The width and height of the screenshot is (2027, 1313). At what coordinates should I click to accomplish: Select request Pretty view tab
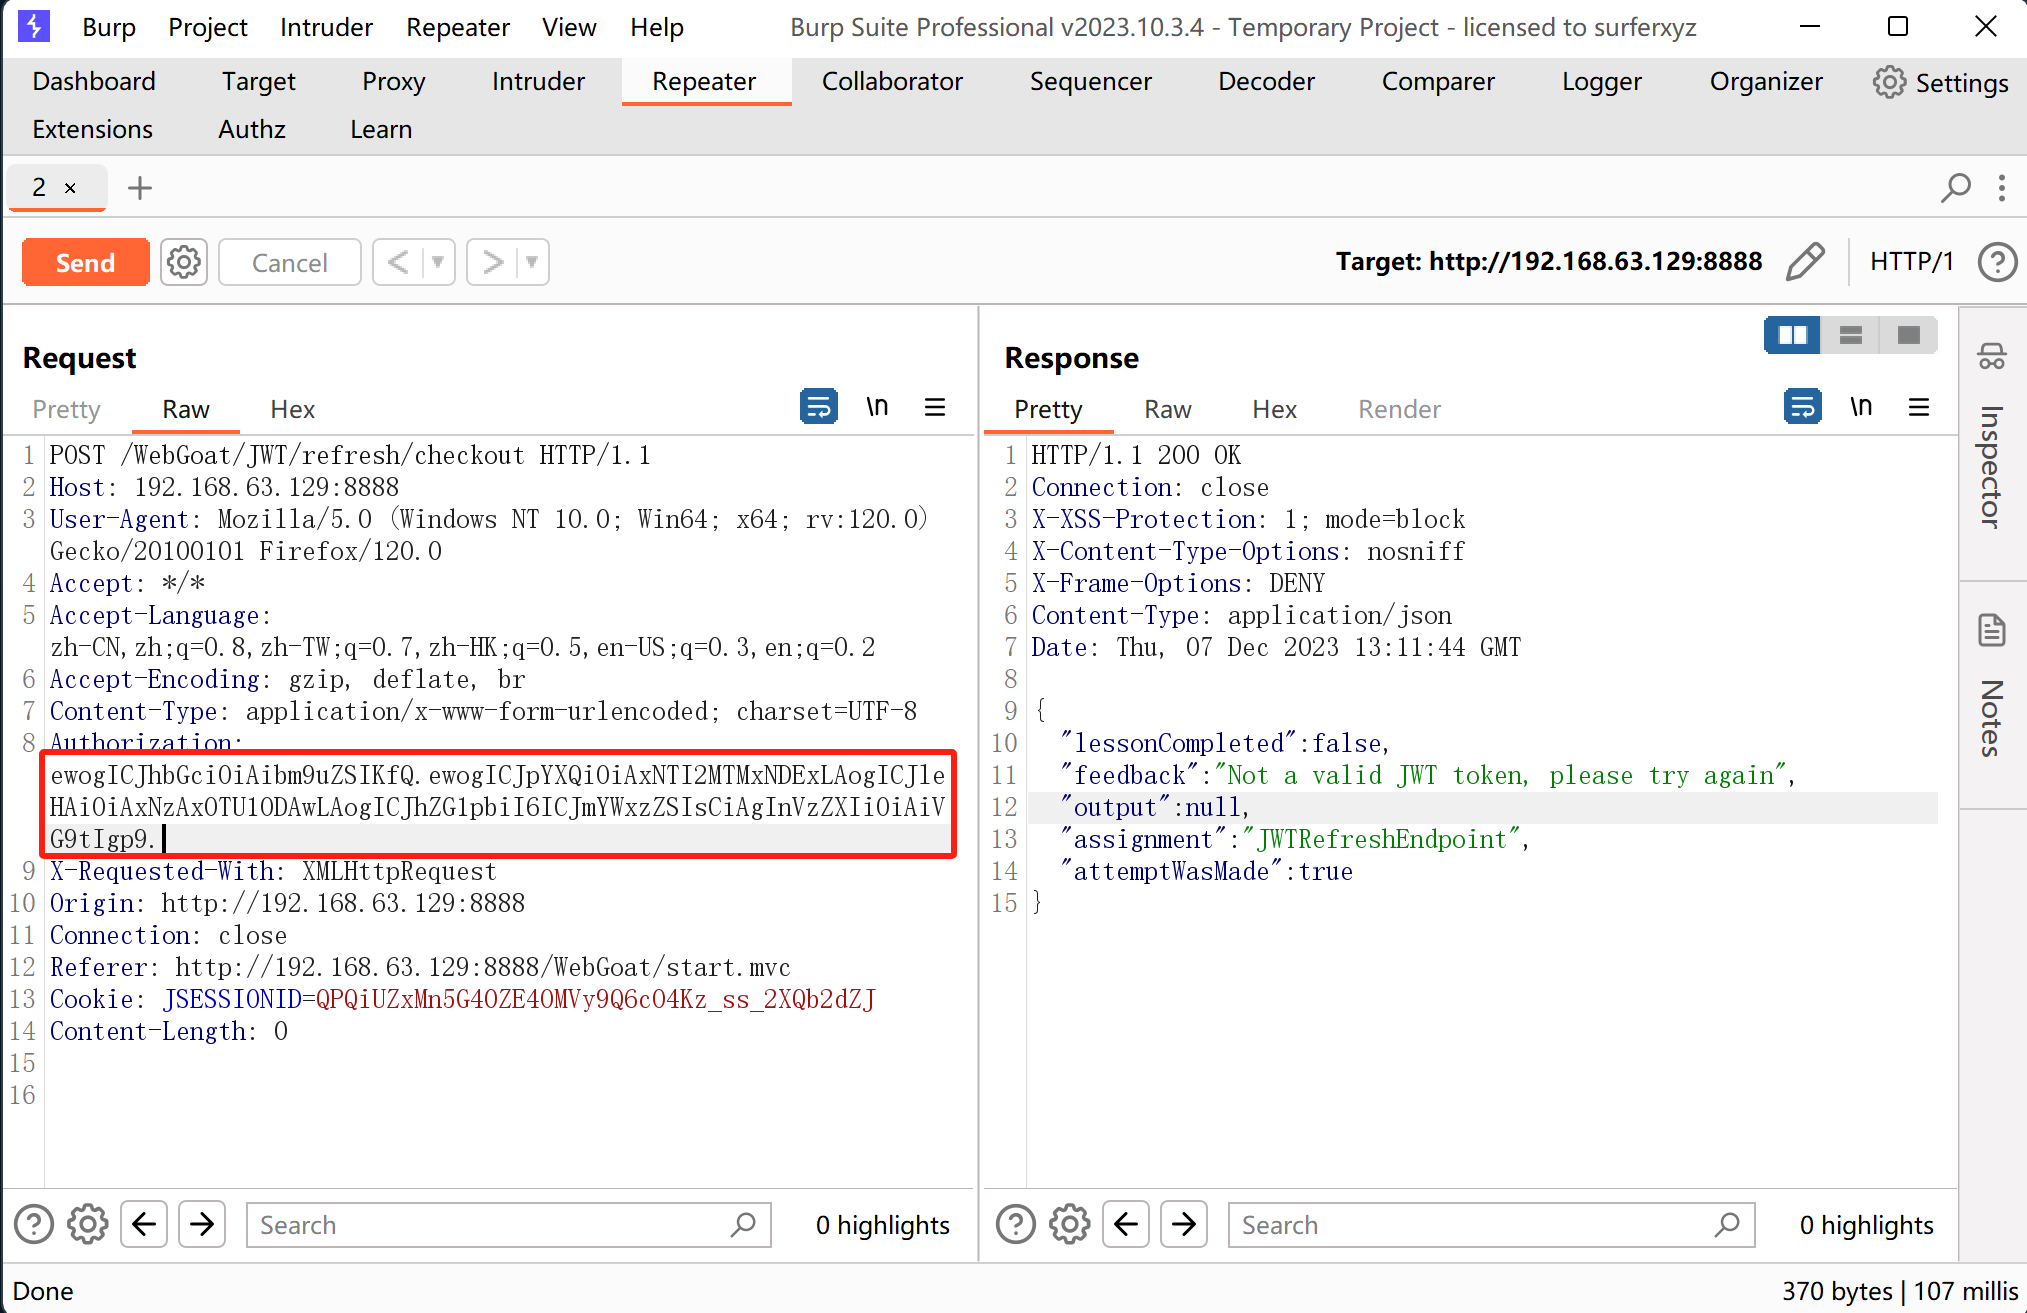tap(66, 409)
